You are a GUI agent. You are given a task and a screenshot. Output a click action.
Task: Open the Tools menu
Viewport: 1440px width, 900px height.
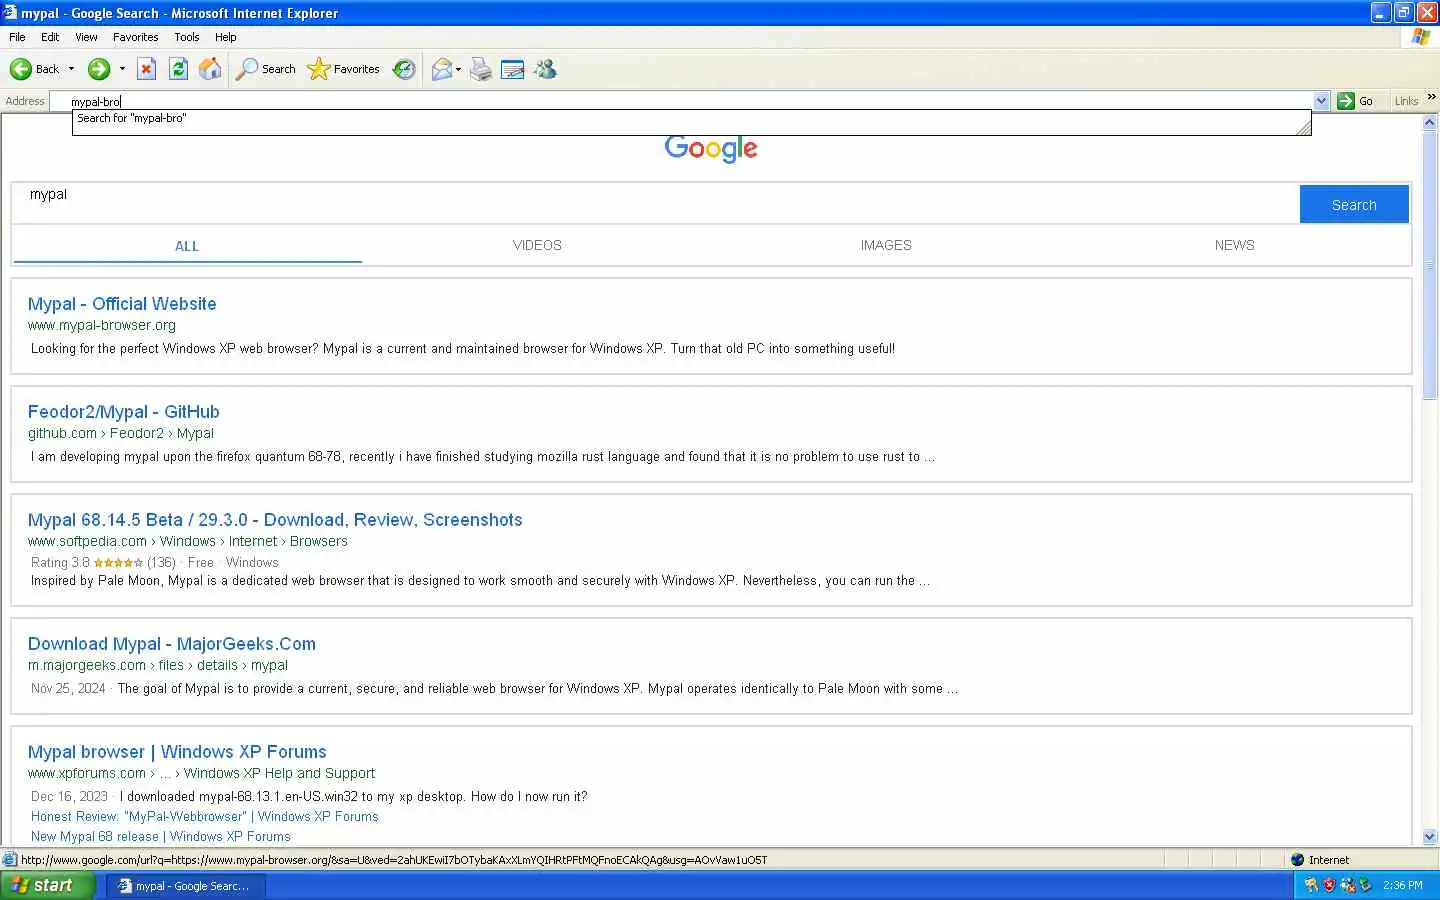click(x=186, y=37)
